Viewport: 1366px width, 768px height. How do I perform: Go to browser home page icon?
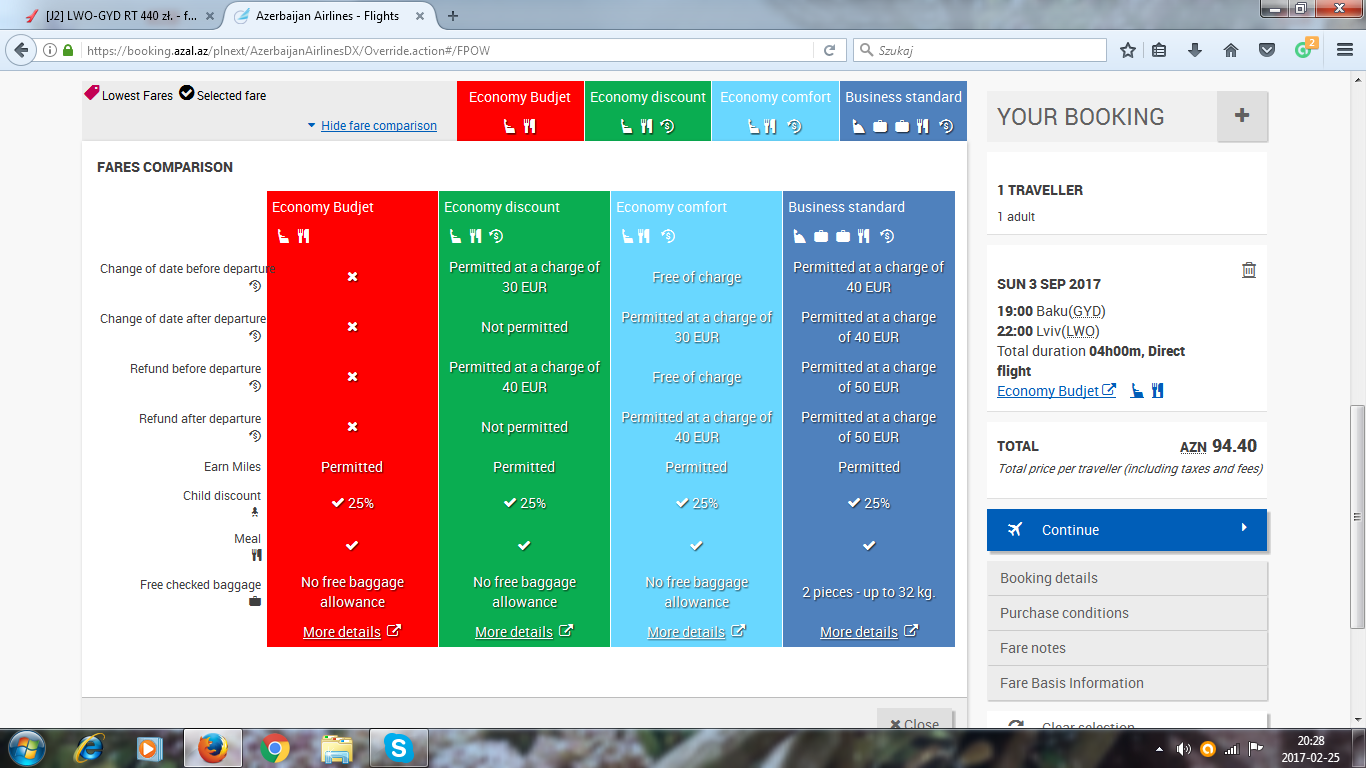tap(1231, 50)
